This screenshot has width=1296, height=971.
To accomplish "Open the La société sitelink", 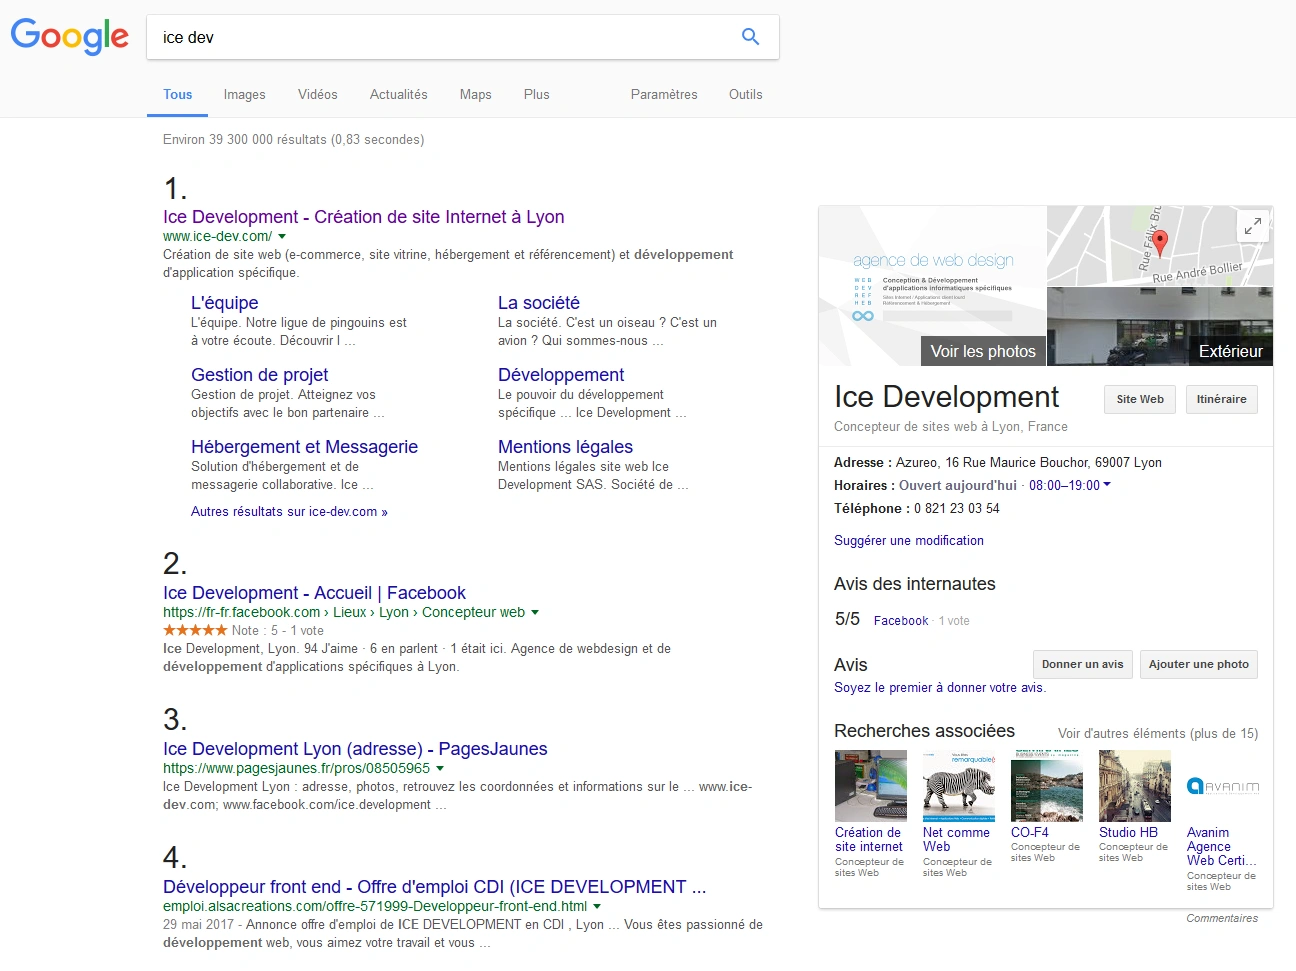I will (x=539, y=303).
